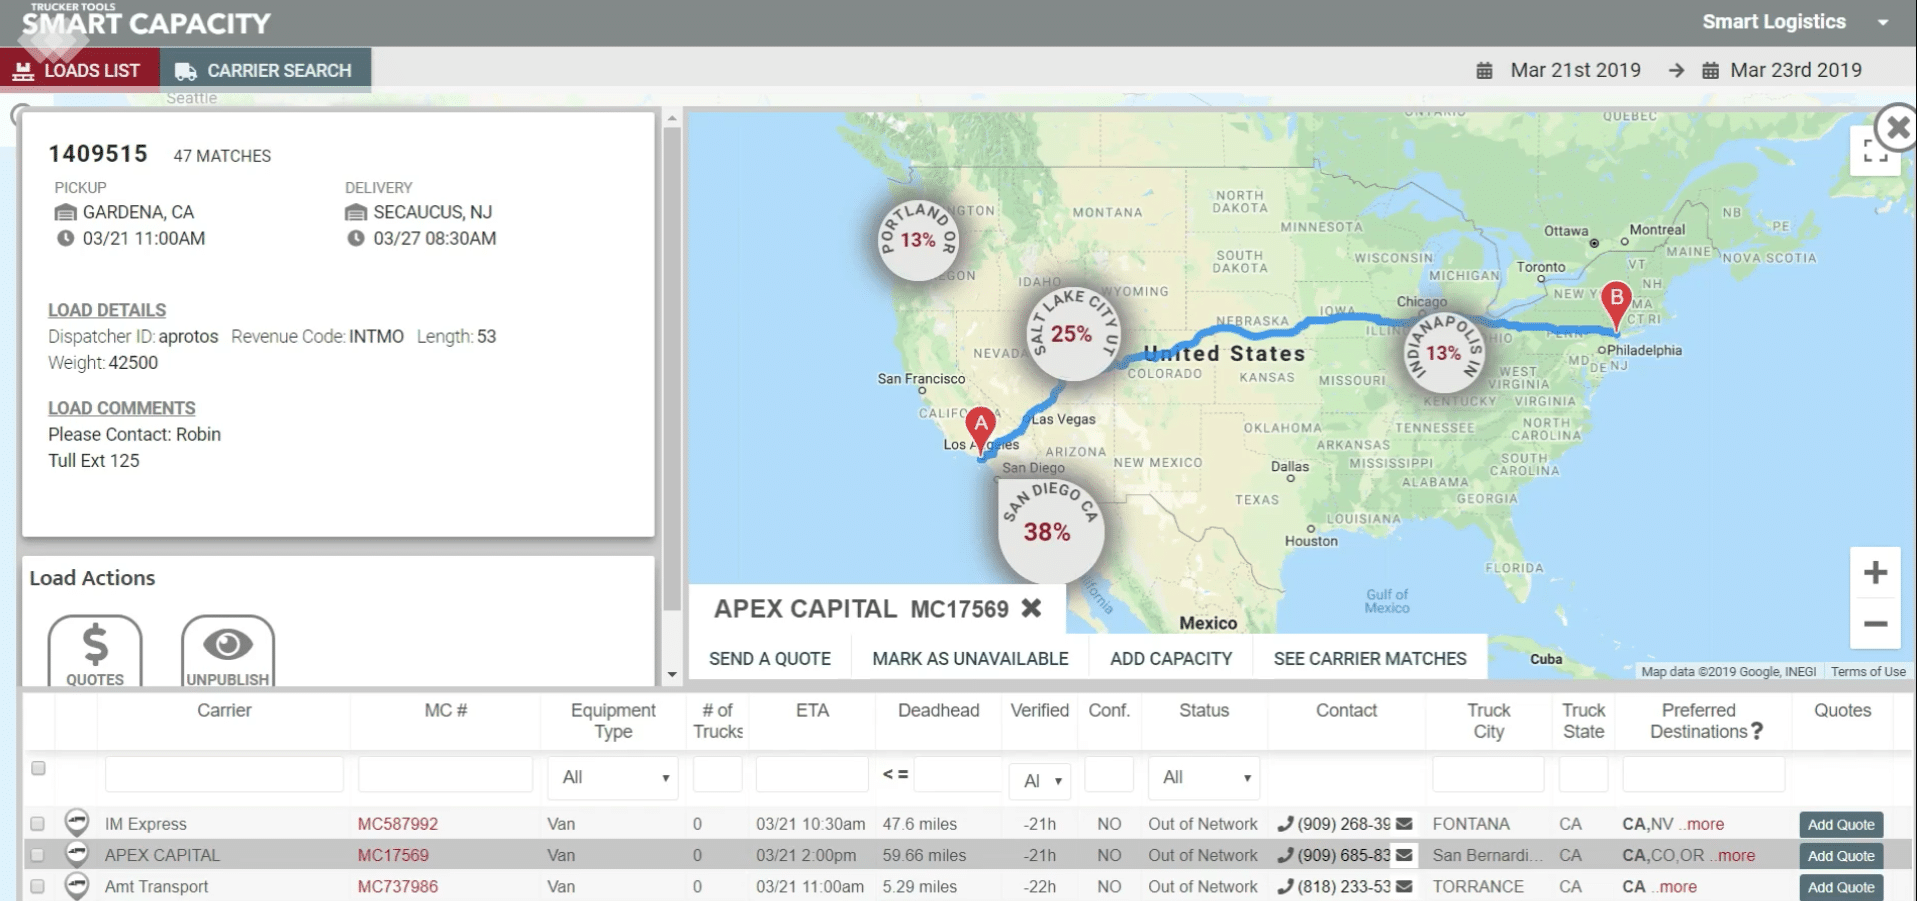Click the San Diego CA 38% cluster

point(1050,530)
